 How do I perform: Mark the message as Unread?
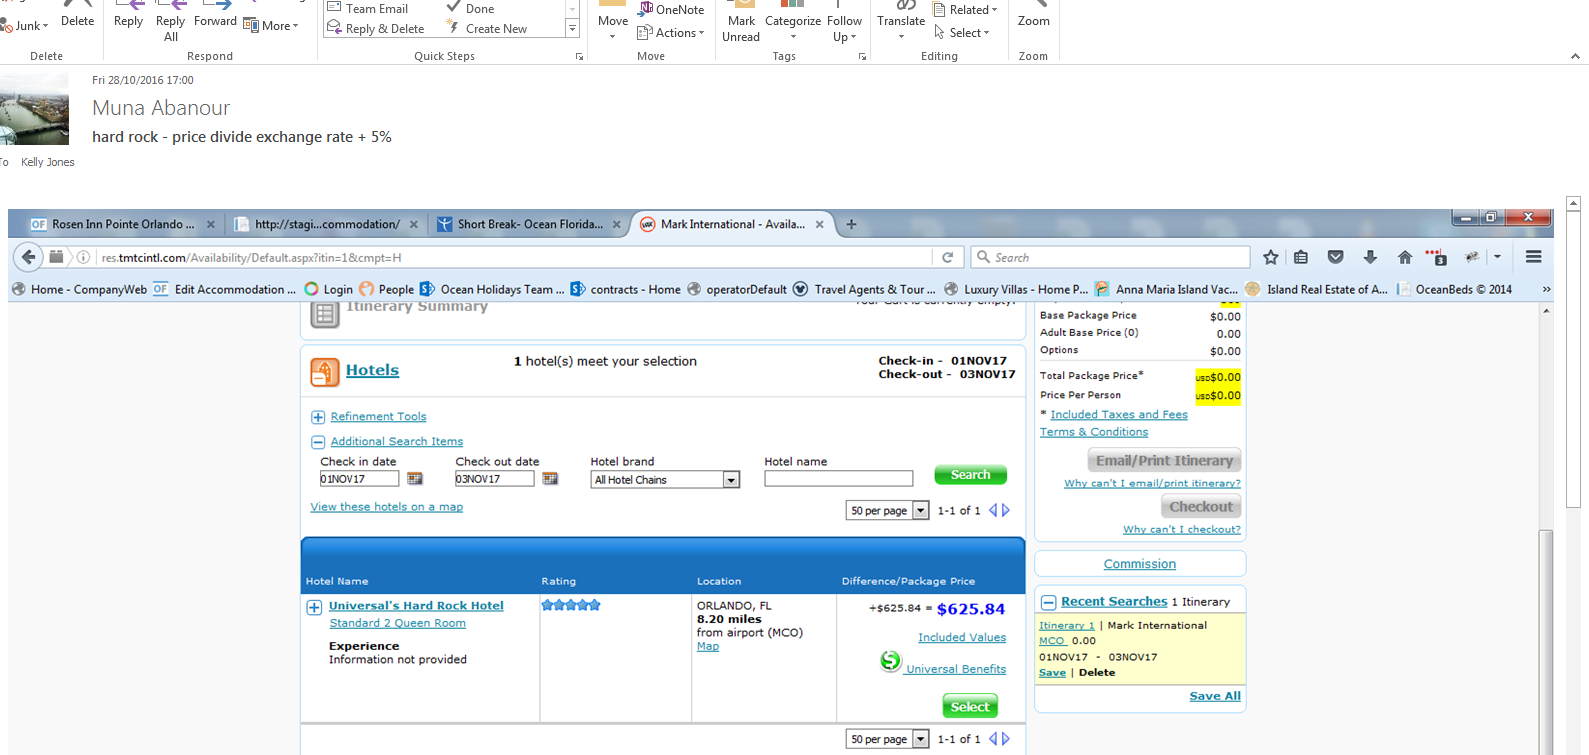[x=741, y=21]
